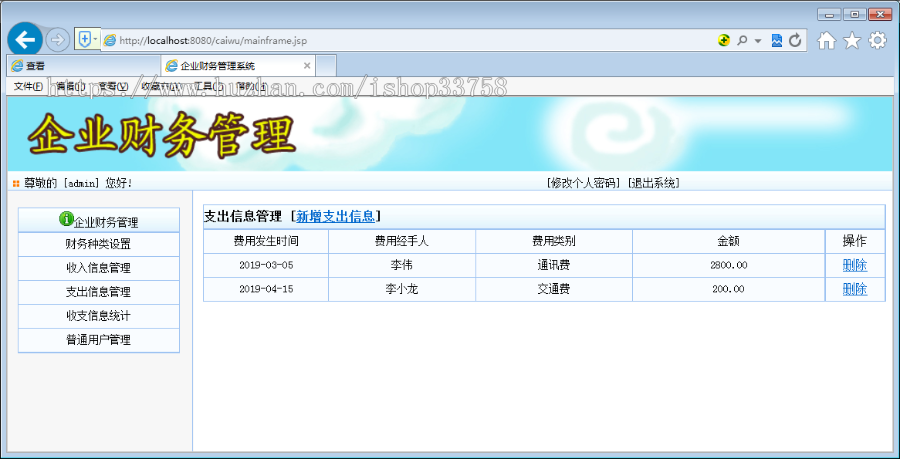Open 支出信息管理 in sidebar

pos(99,292)
